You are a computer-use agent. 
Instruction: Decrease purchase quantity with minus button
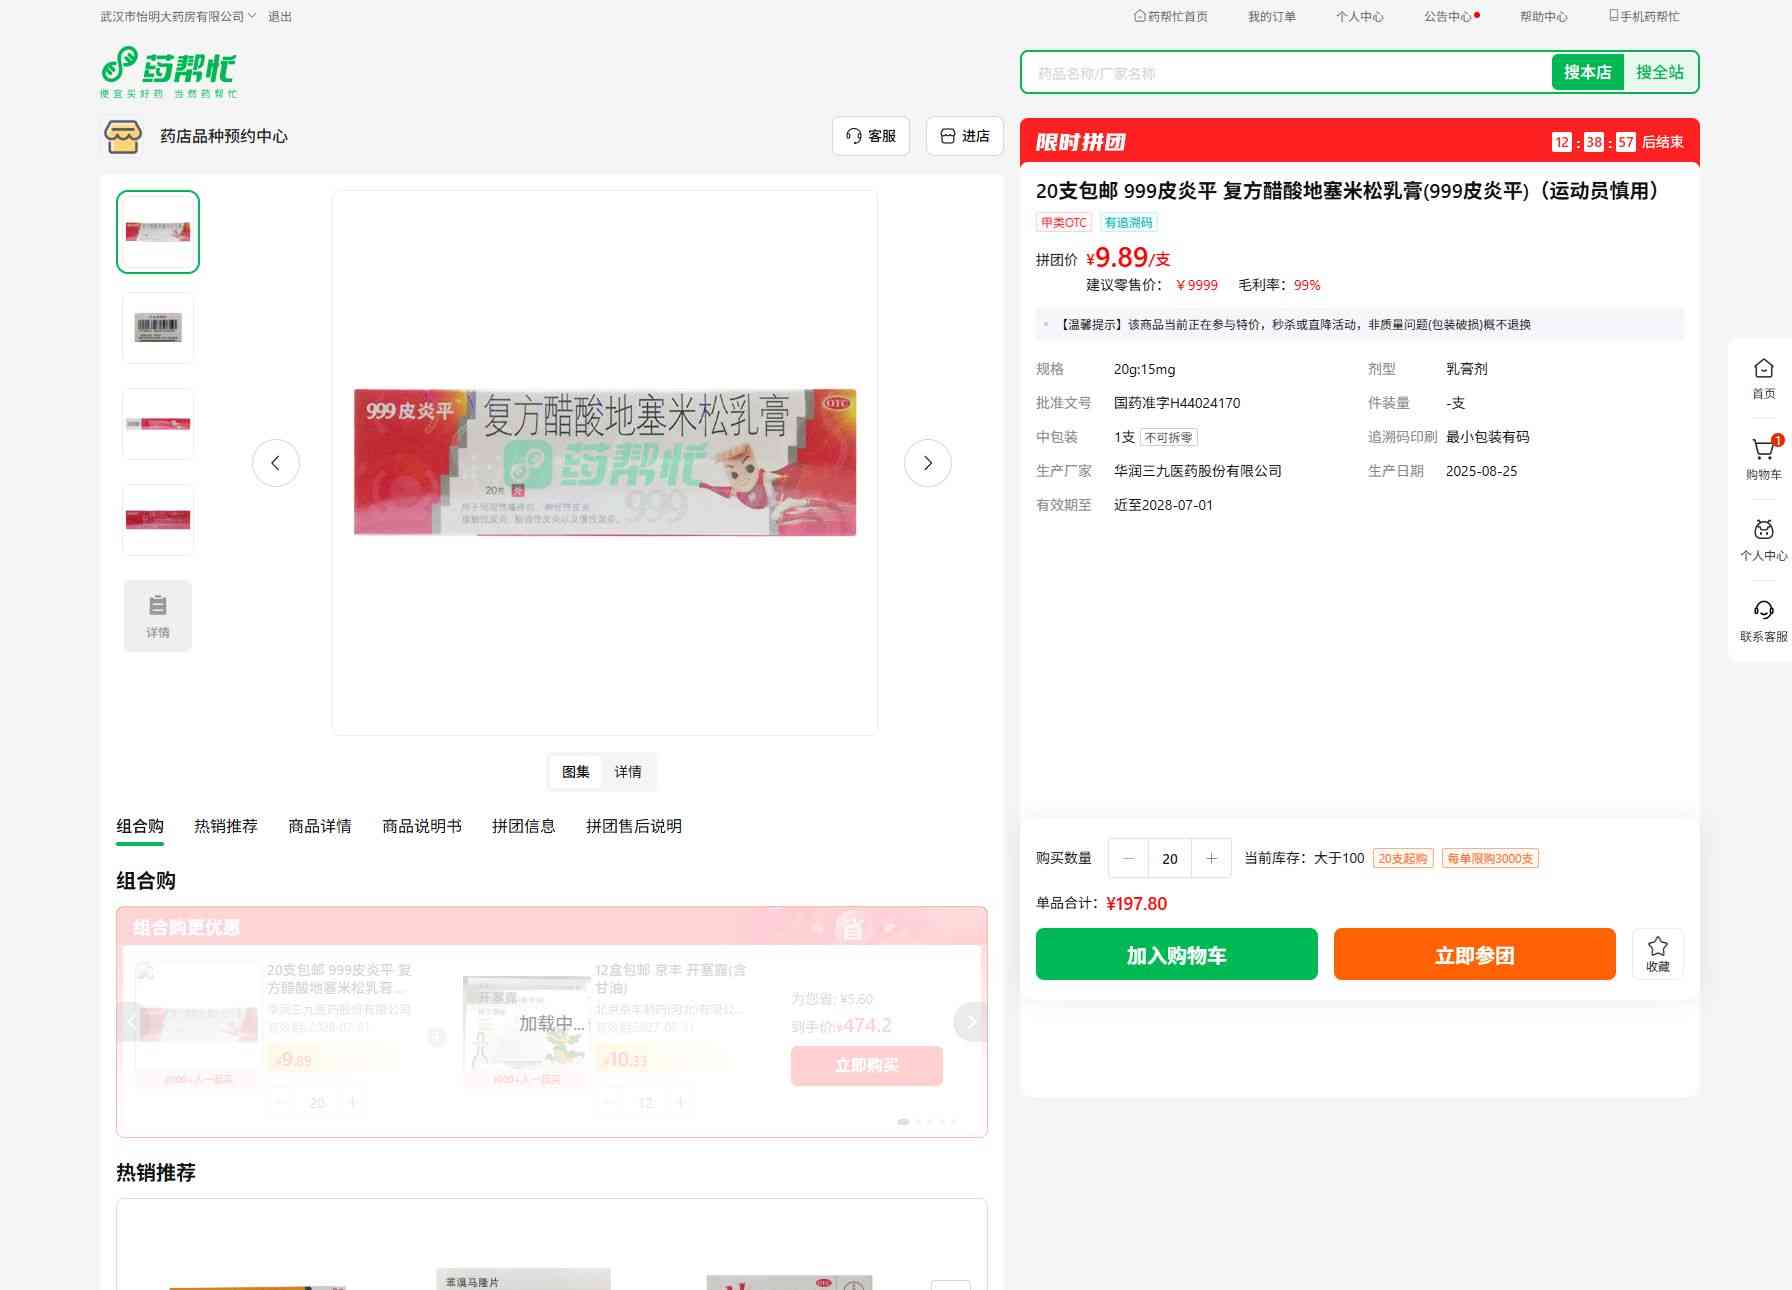coord(1129,858)
